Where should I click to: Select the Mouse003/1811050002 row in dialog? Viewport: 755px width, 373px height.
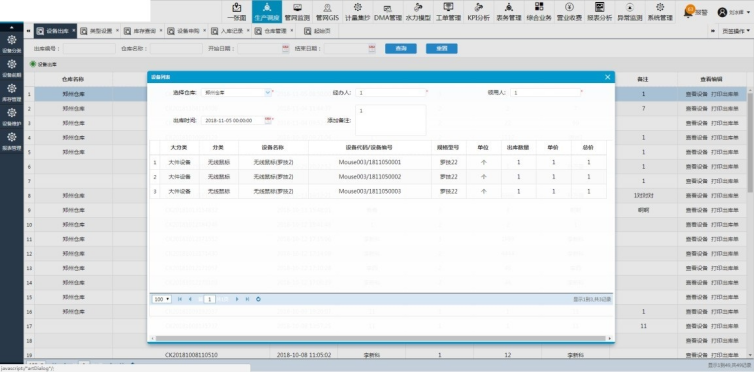[x=378, y=177]
